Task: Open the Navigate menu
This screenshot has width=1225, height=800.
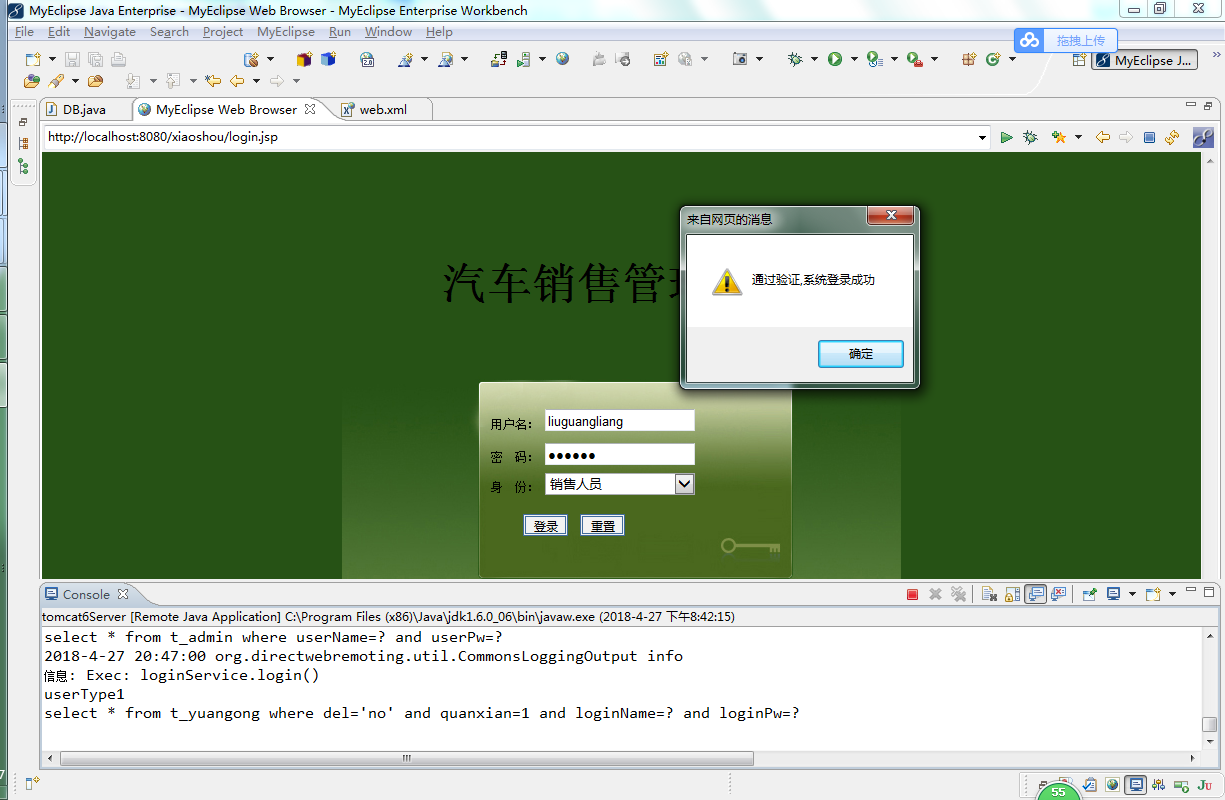Action: click(x=110, y=32)
